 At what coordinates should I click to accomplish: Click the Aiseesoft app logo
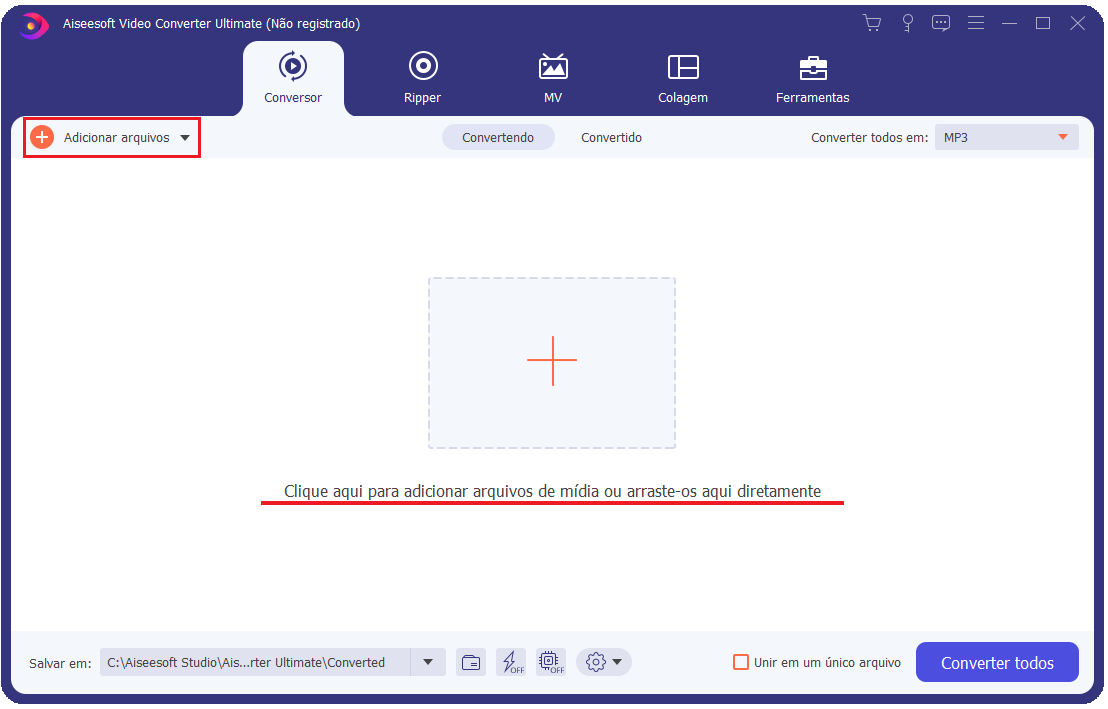[33, 24]
